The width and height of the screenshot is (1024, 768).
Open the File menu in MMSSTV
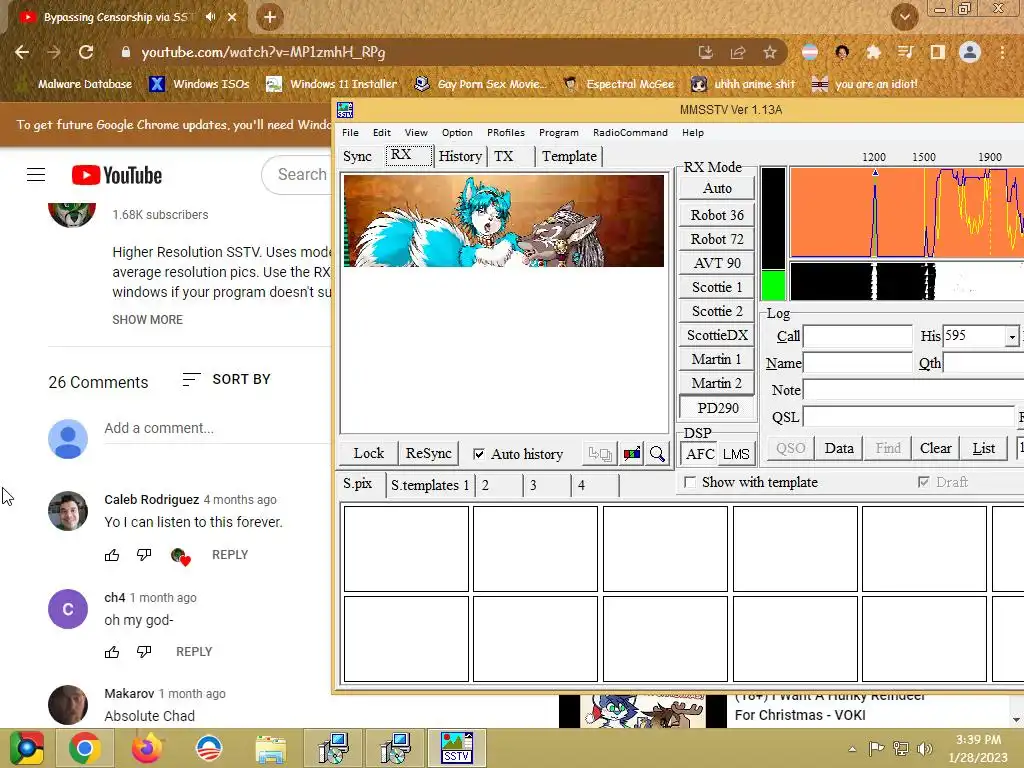(350, 133)
